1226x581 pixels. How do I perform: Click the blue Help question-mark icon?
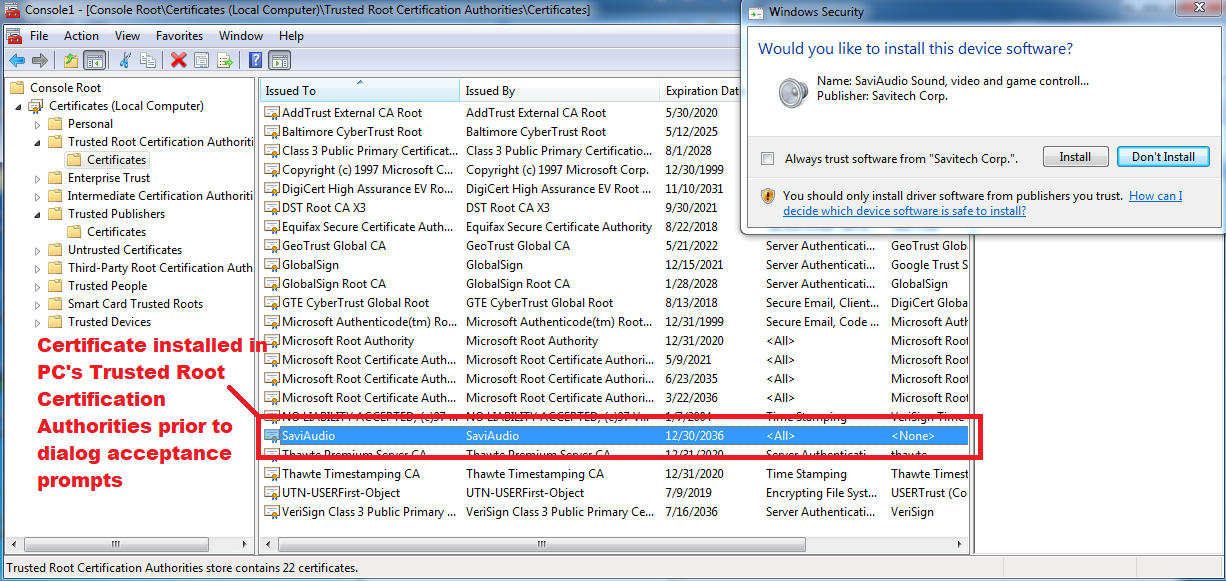point(256,60)
